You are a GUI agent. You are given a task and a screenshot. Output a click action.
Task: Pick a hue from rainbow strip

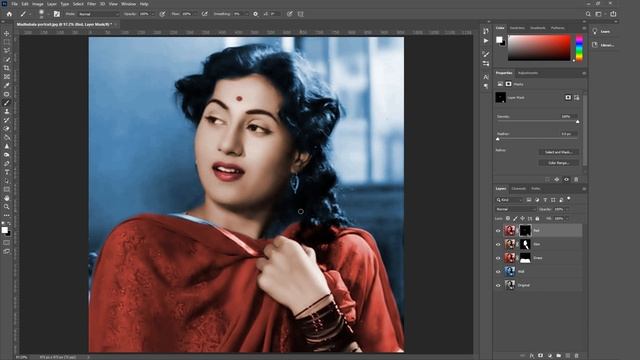click(579, 48)
